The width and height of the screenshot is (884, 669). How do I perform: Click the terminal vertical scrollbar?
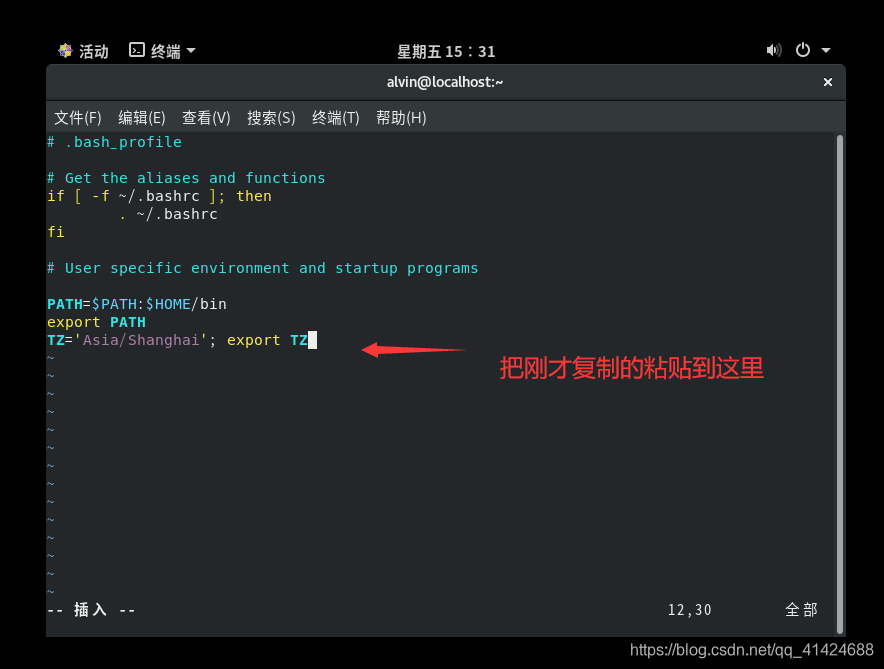pyautogui.click(x=839, y=384)
